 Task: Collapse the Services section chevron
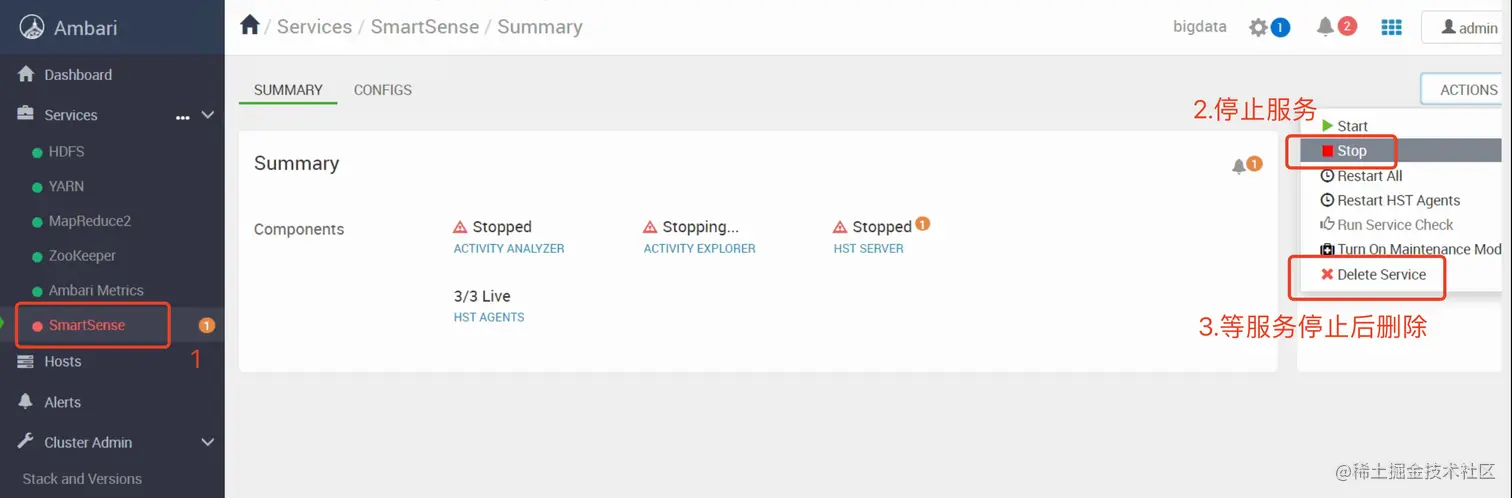[208, 115]
